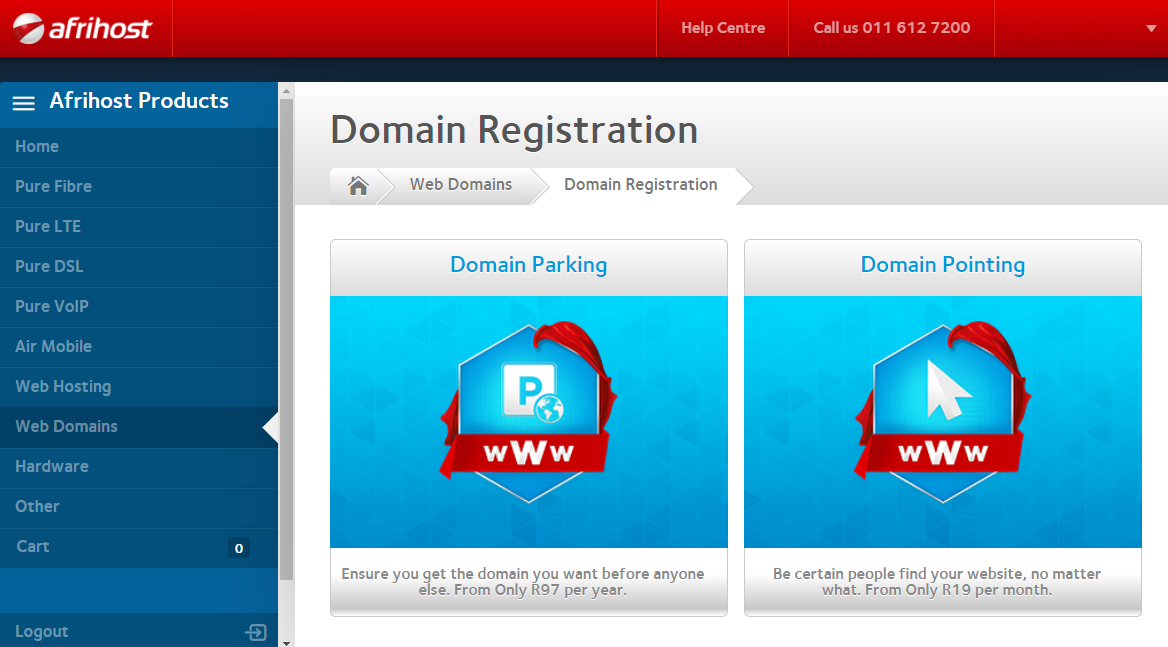Select Web Hosting in the sidebar

63,386
